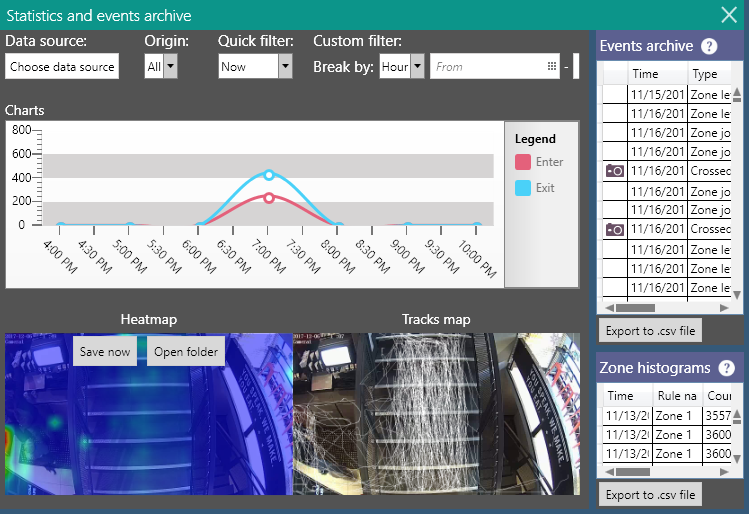This screenshot has height=514, width=749.
Task: Export Events archive to .csv file
Action: (x=651, y=330)
